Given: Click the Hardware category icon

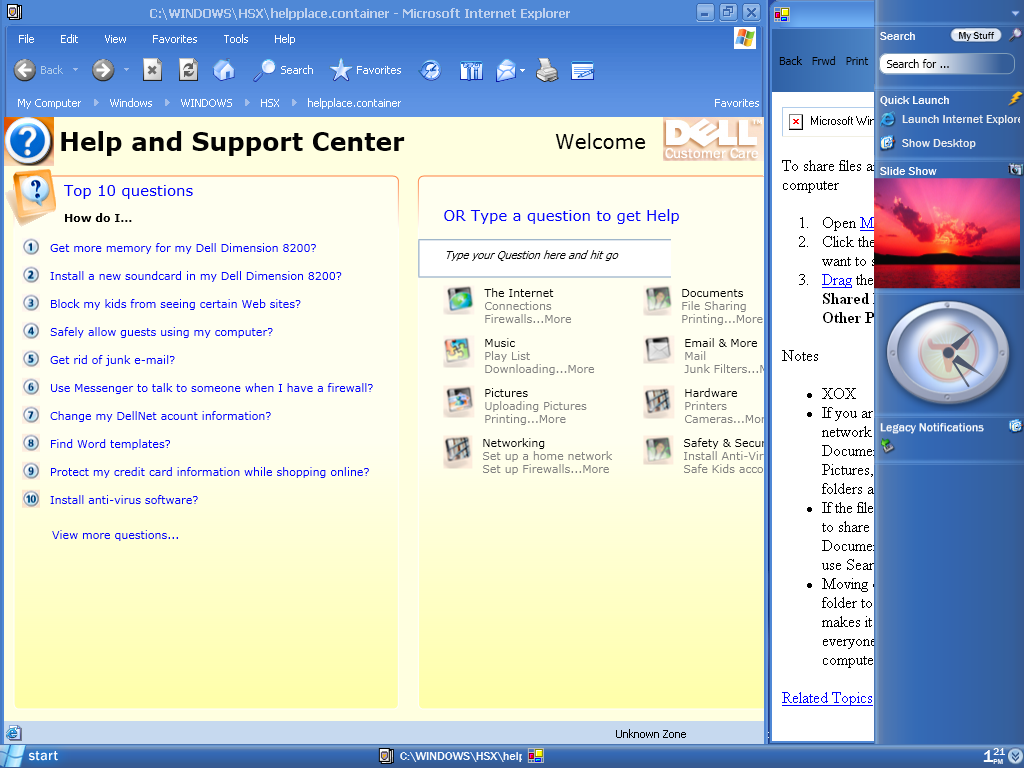Looking at the screenshot, I should (x=658, y=400).
